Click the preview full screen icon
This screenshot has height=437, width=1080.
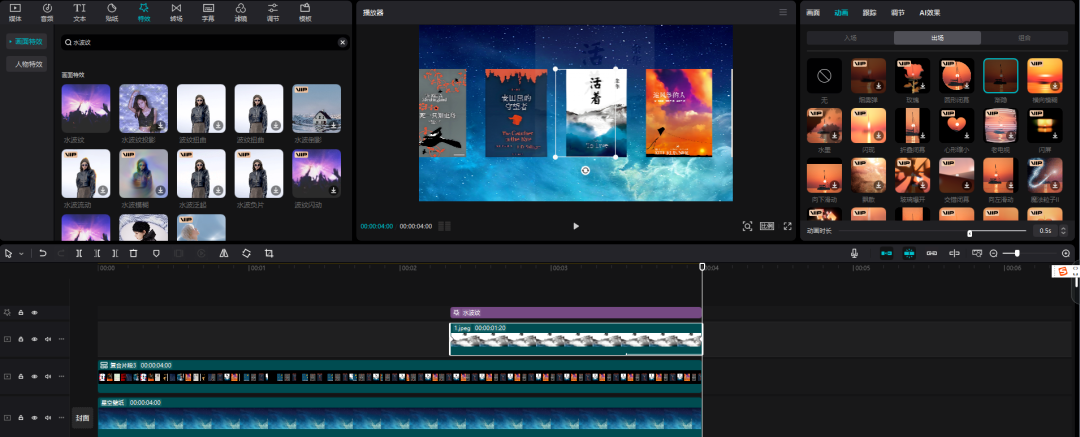787,226
